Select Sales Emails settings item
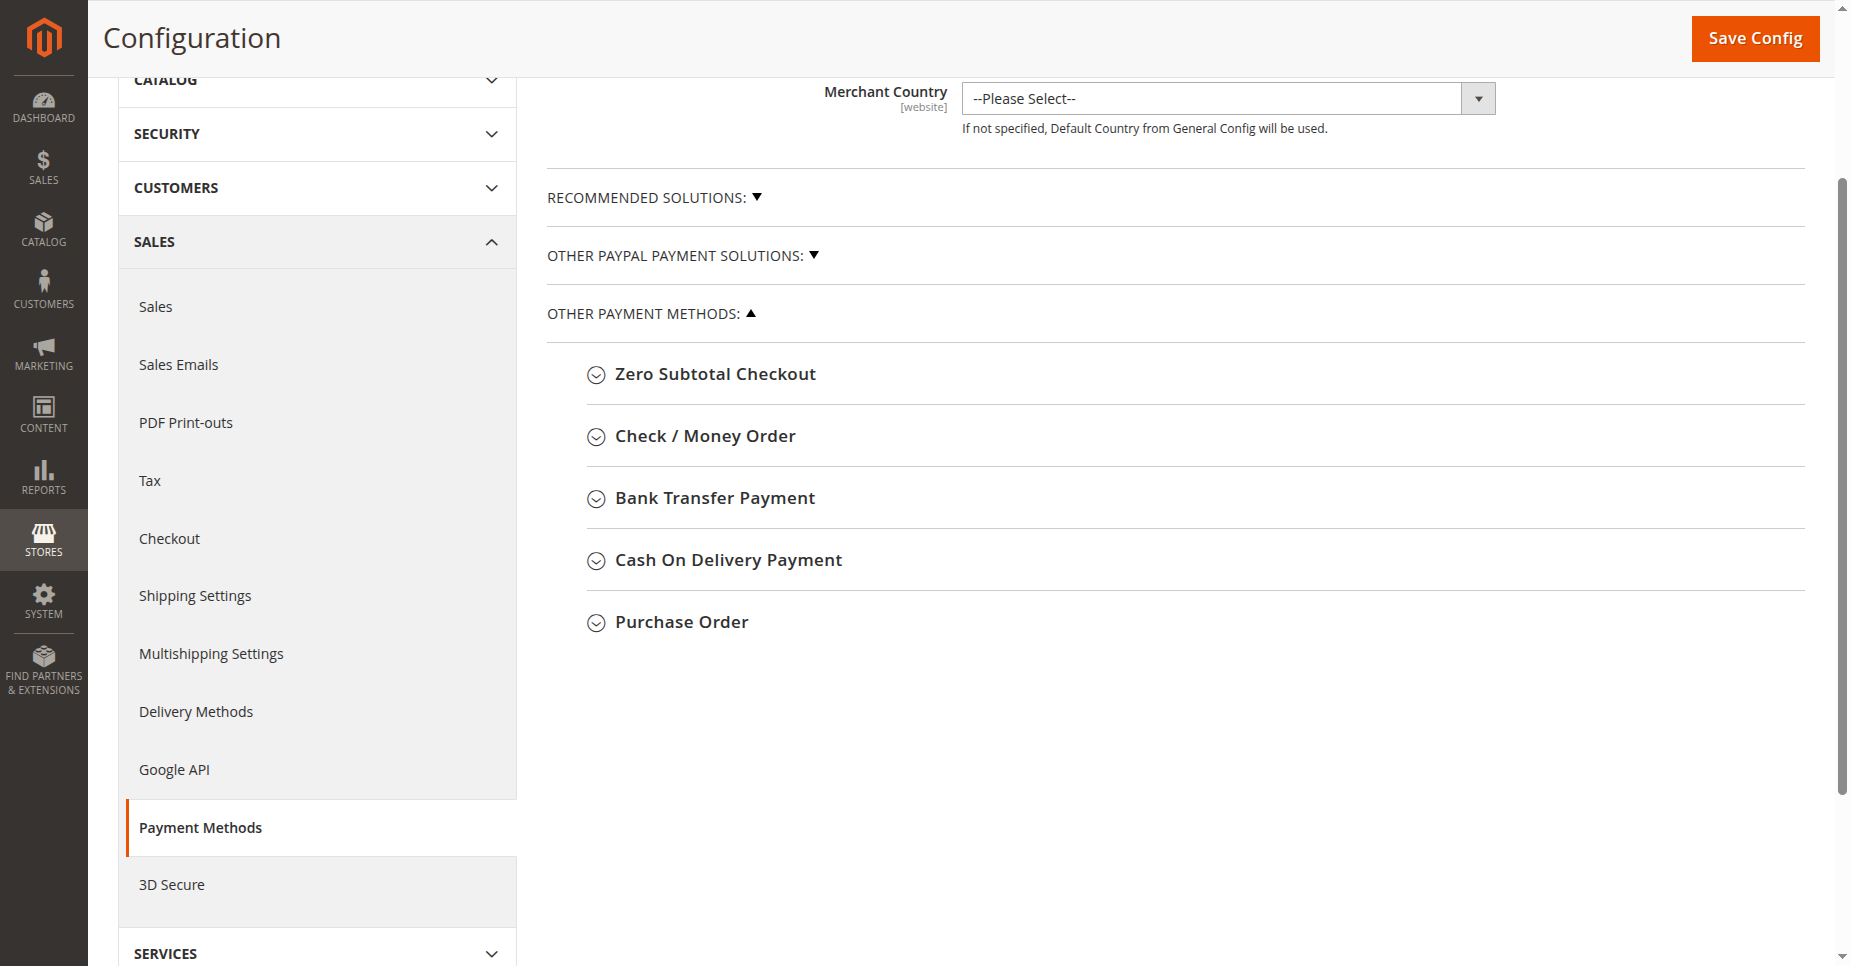 (x=178, y=365)
